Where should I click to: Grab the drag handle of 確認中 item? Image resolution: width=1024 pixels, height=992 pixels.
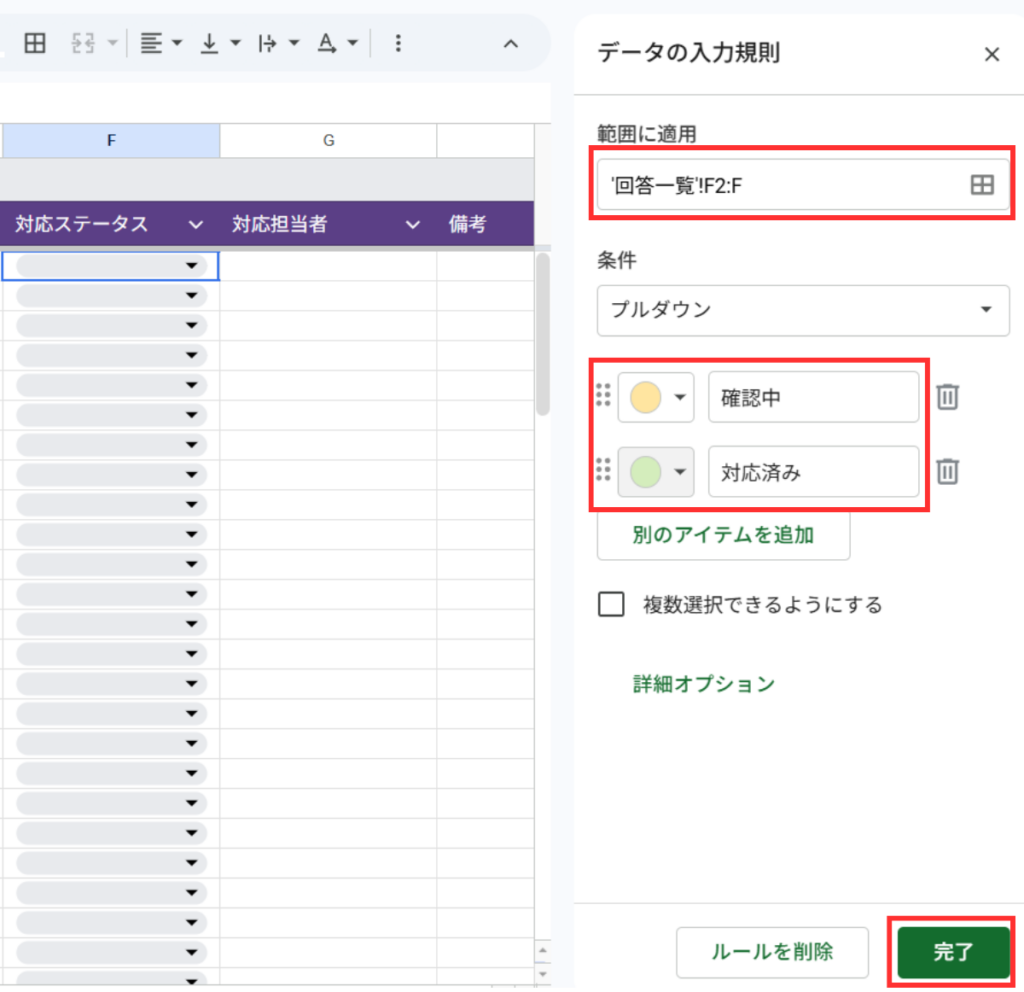(x=603, y=394)
